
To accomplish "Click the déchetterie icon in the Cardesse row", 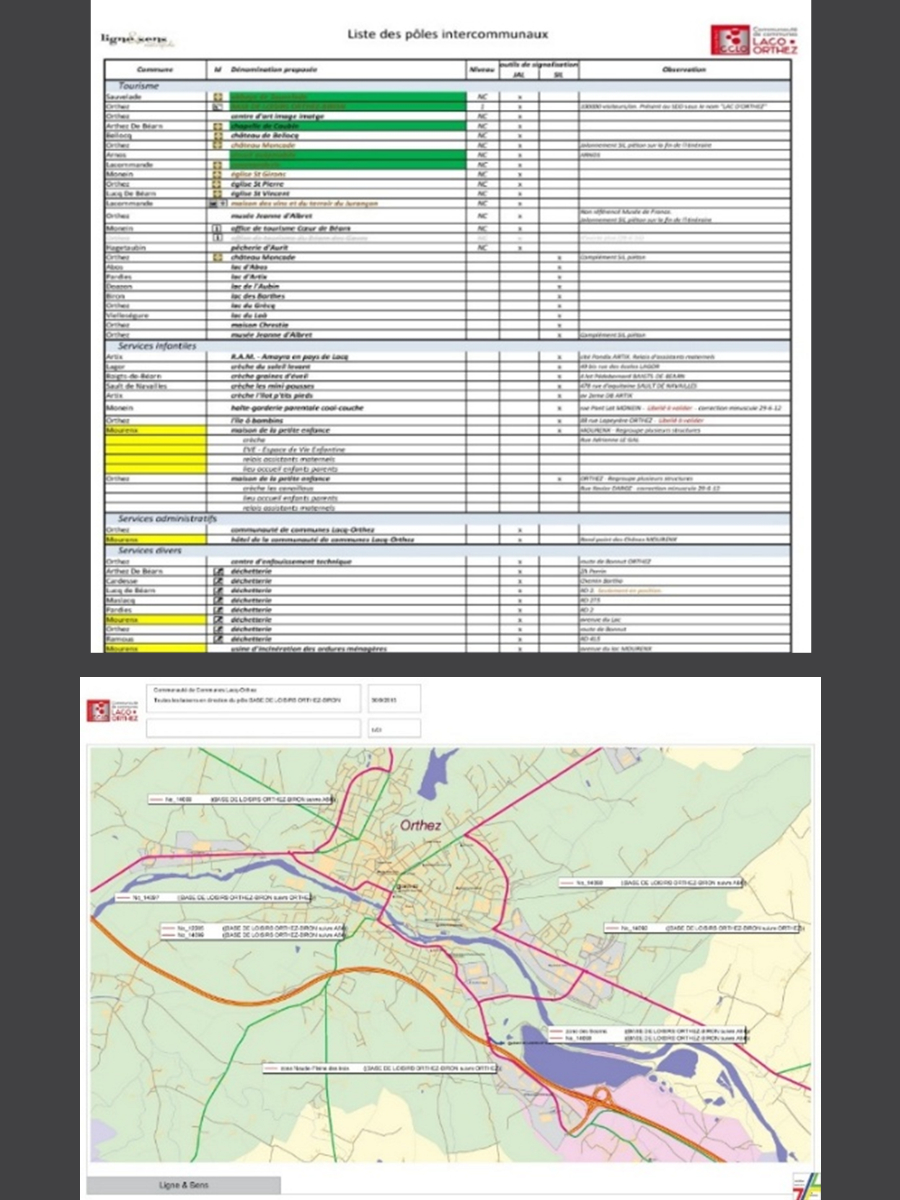I will click(x=216, y=580).
